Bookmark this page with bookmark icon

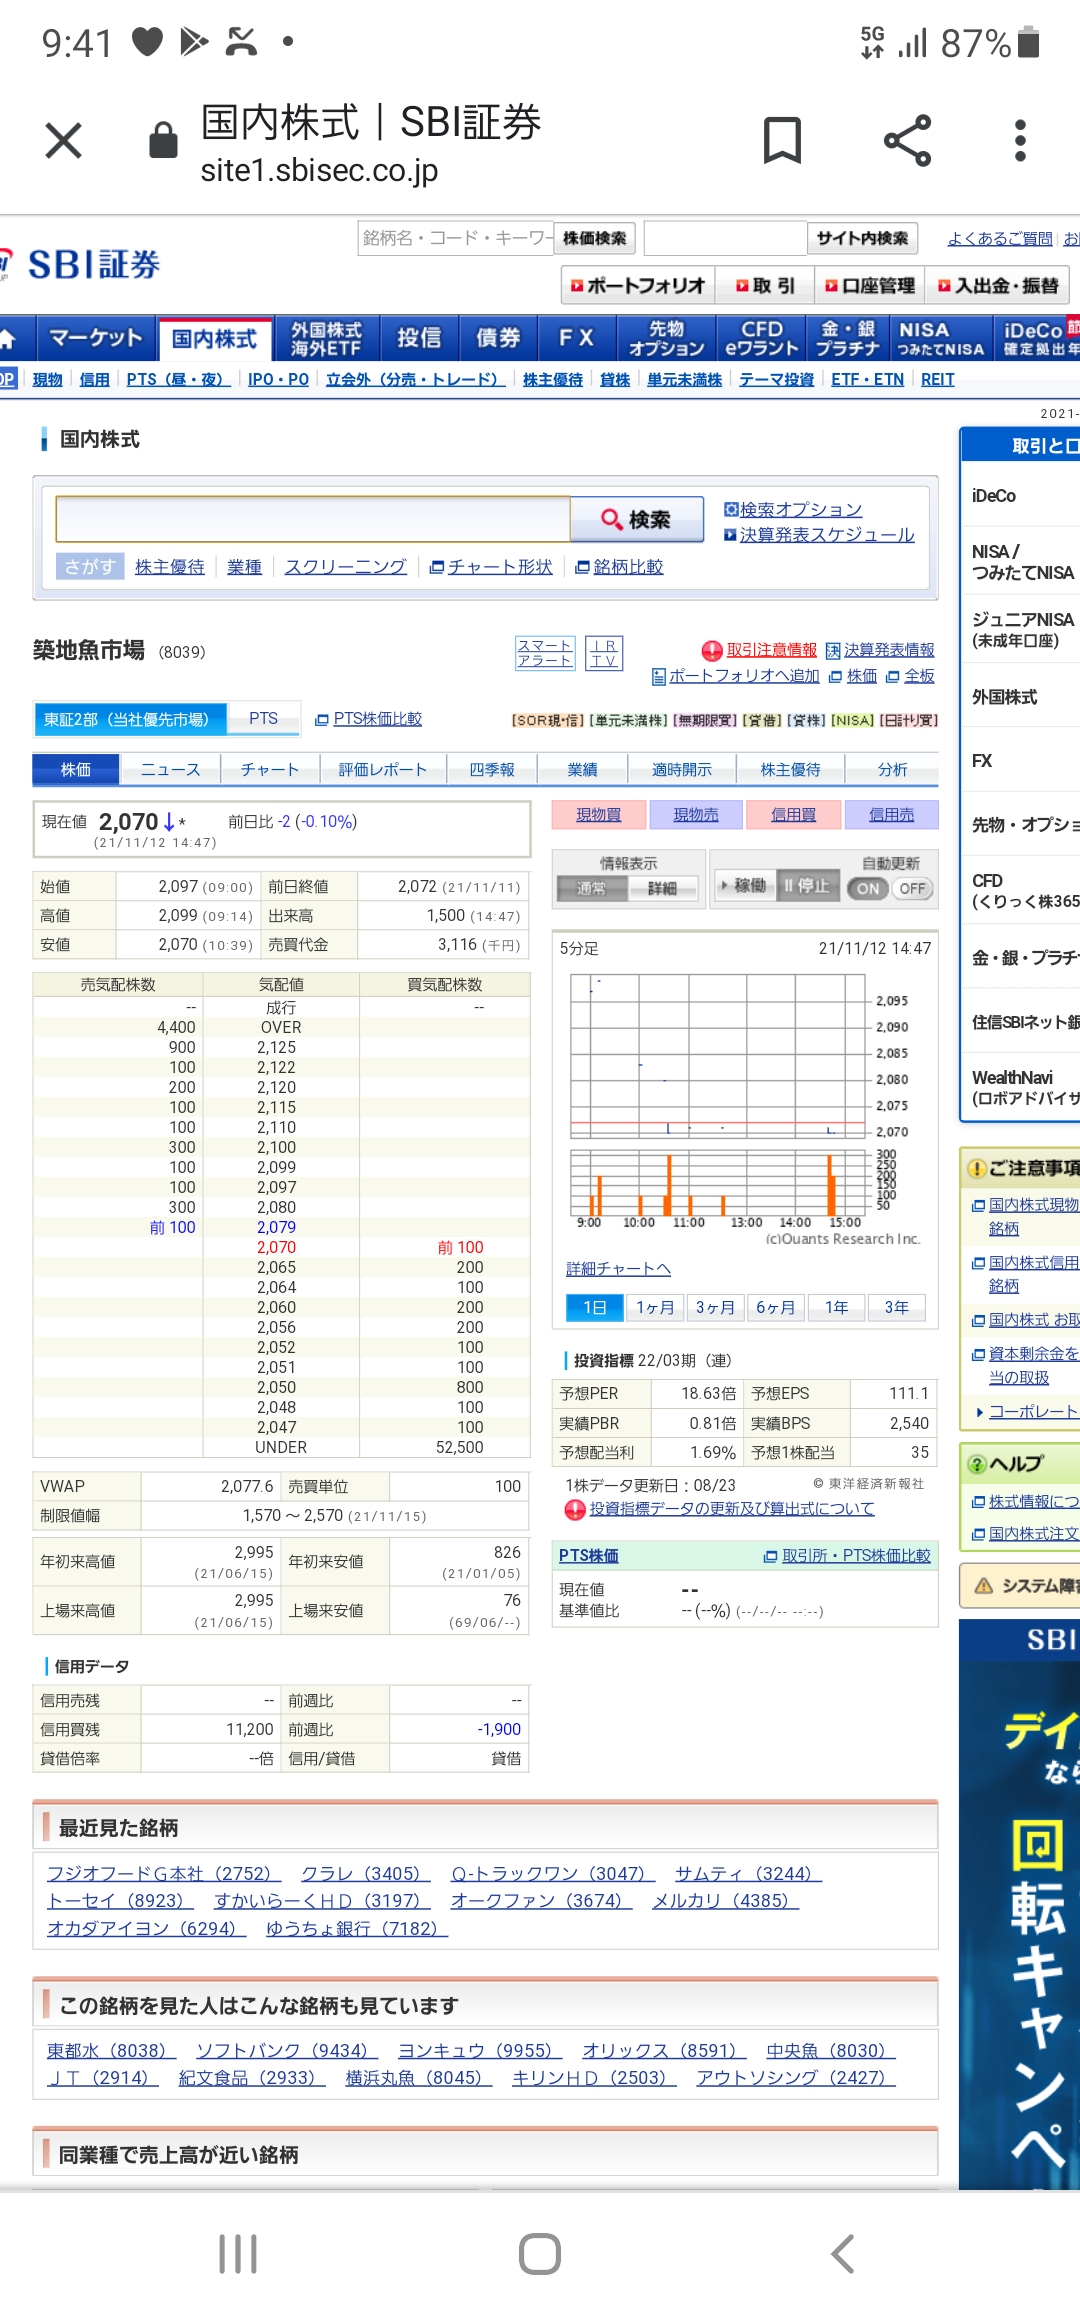(x=782, y=140)
